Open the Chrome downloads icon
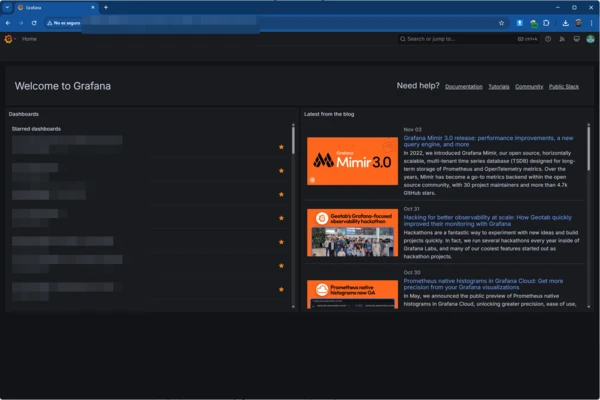The image size is (600, 400). tap(565, 23)
